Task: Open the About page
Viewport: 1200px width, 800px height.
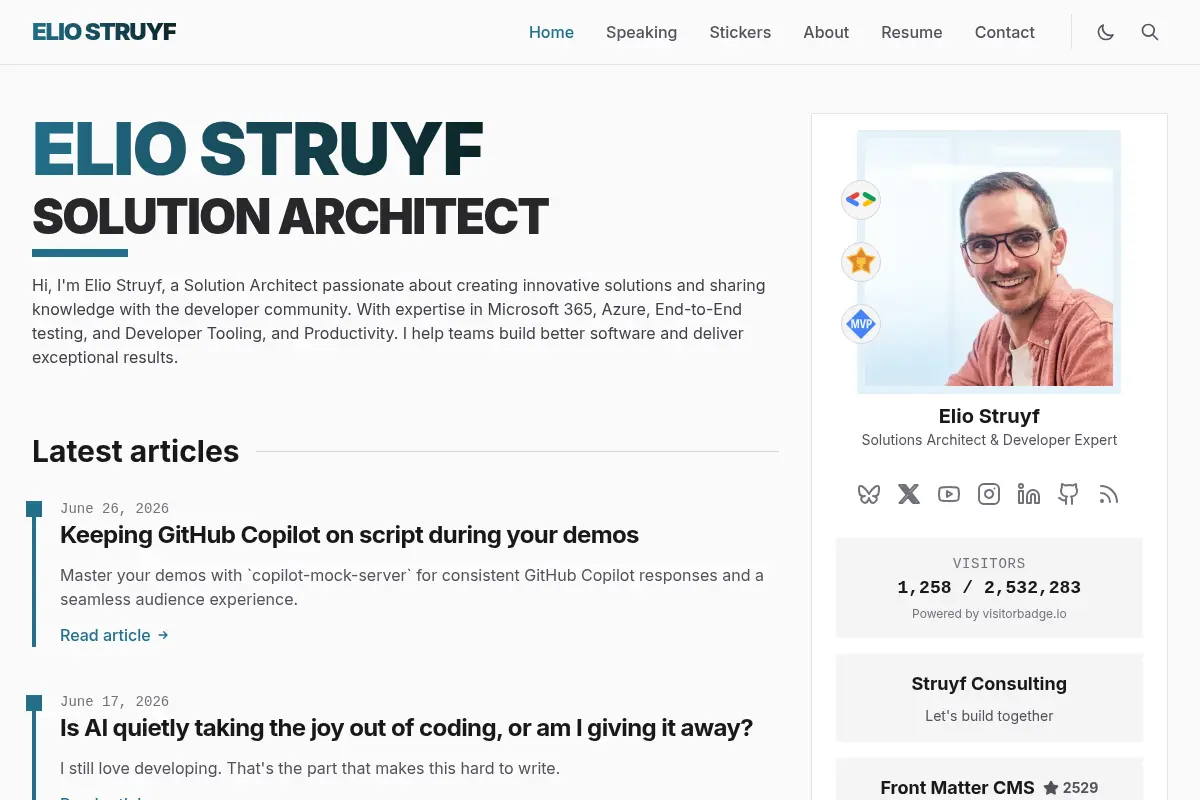Action: click(826, 32)
